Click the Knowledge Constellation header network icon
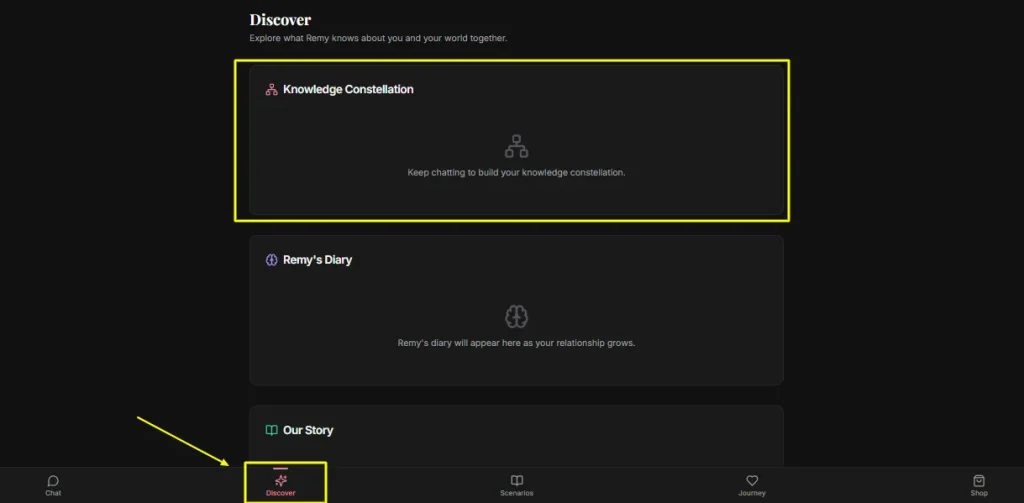This screenshot has width=1024, height=503. (x=271, y=89)
